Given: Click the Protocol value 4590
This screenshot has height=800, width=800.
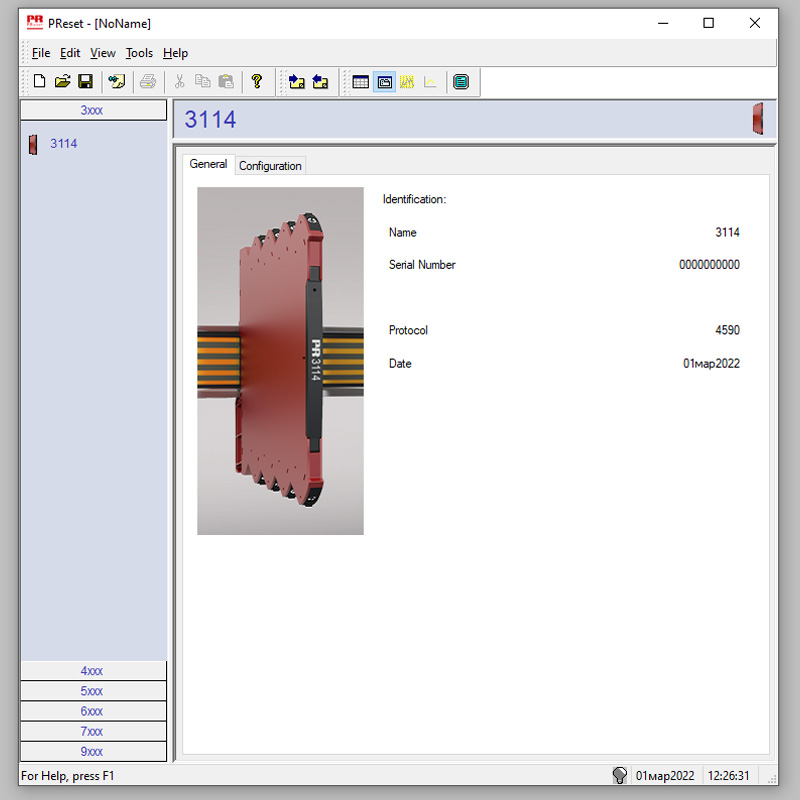Looking at the screenshot, I should 728,330.
